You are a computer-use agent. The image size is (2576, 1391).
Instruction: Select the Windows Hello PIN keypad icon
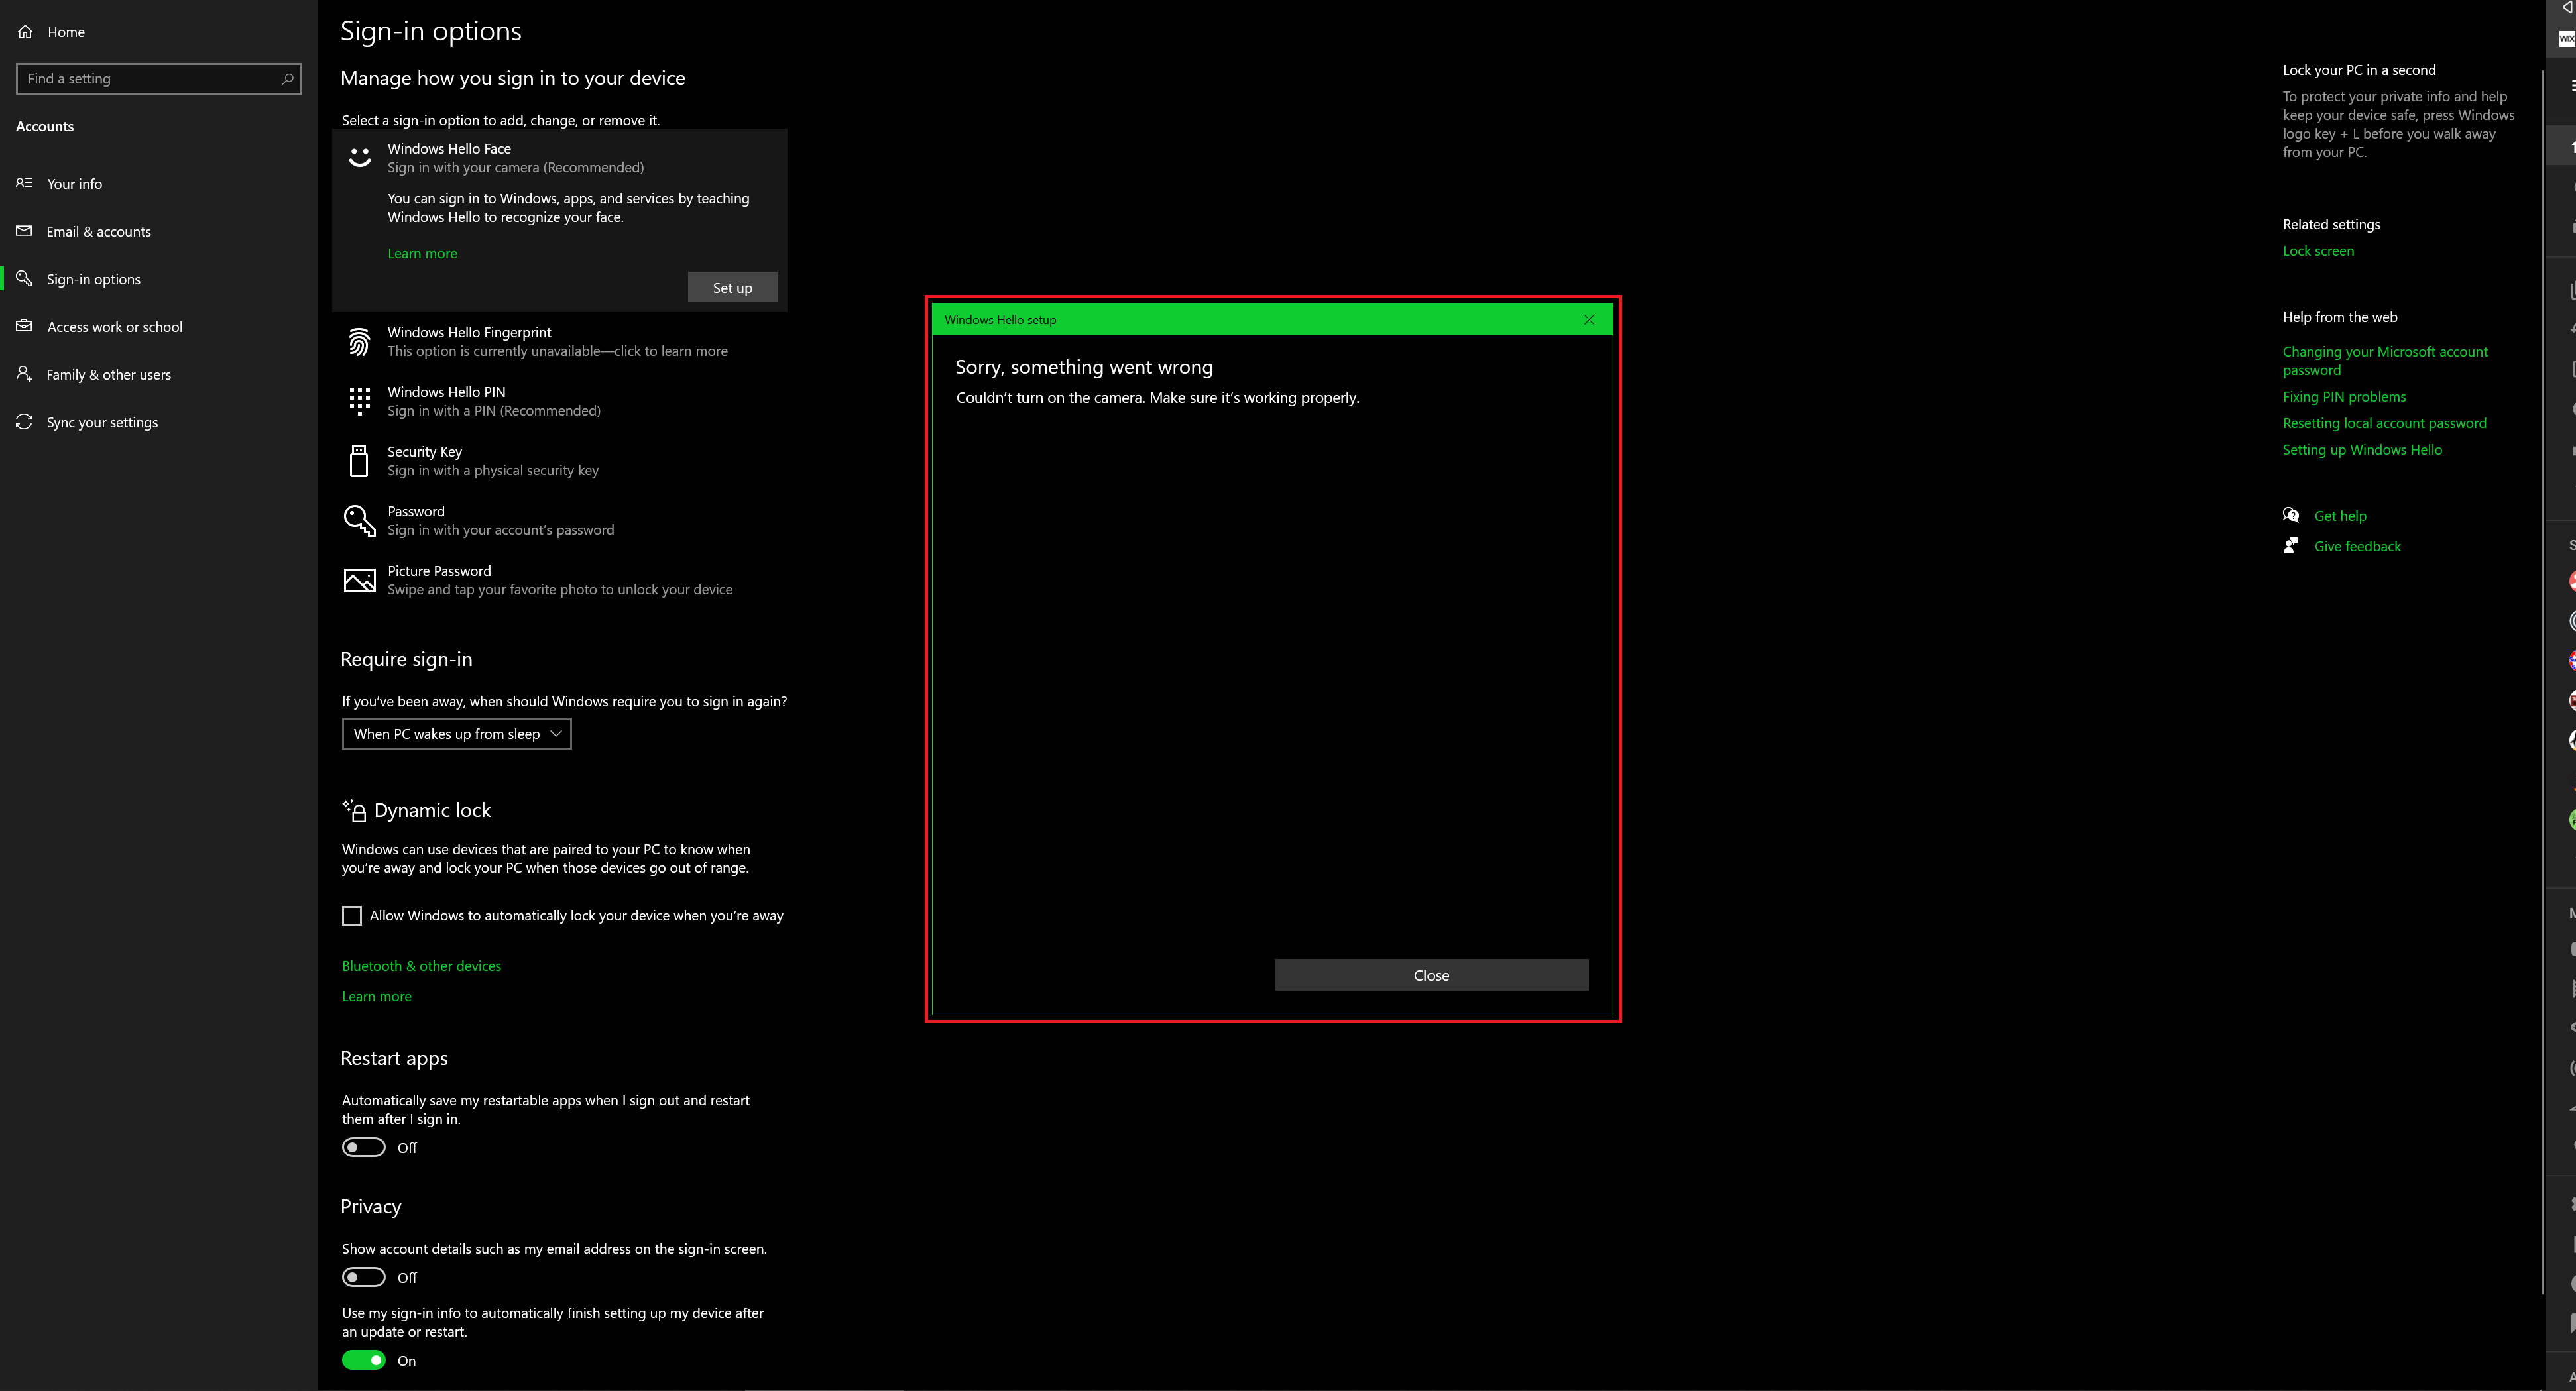tap(359, 401)
